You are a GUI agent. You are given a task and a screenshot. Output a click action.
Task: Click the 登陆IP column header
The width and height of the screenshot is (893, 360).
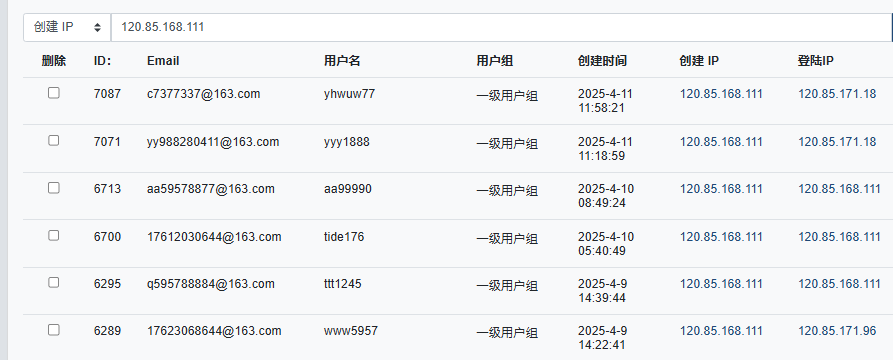click(816, 61)
